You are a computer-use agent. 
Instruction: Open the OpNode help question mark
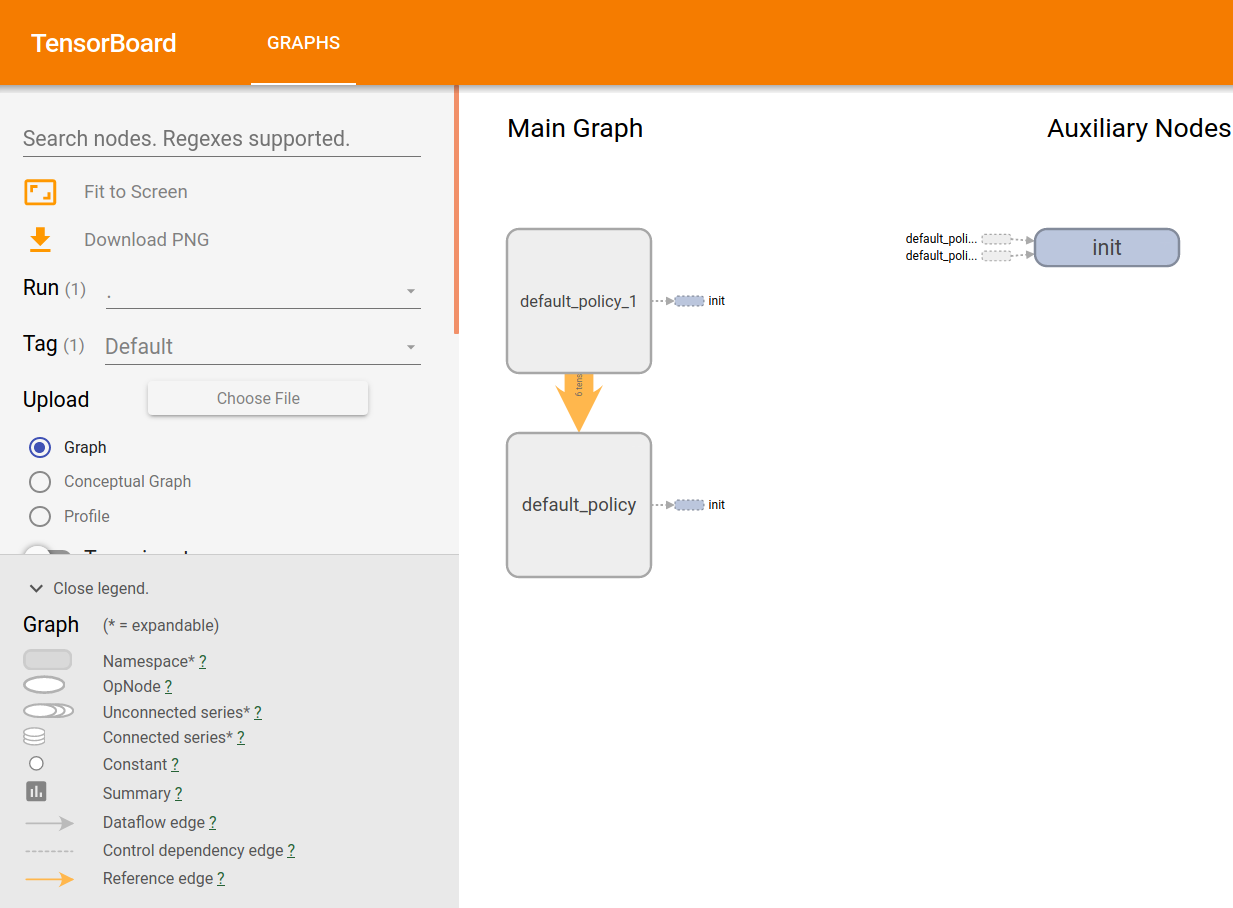pyautogui.click(x=168, y=687)
